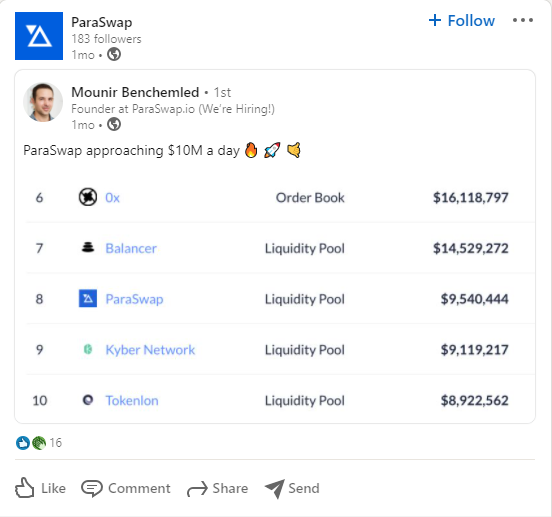Click the post text 'ParaSwap approaching $10M a day'
Viewport: 552px width, 517px height.
point(131,151)
